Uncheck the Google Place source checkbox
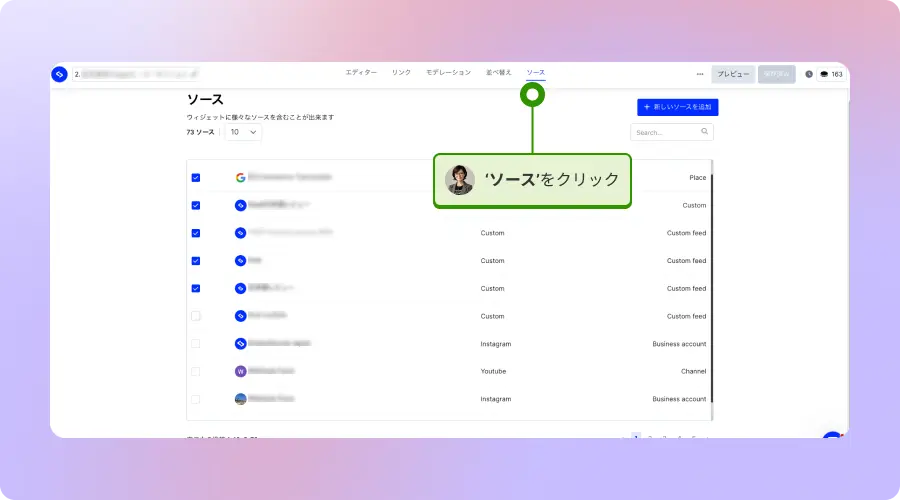This screenshot has width=900, height=500. point(196,178)
